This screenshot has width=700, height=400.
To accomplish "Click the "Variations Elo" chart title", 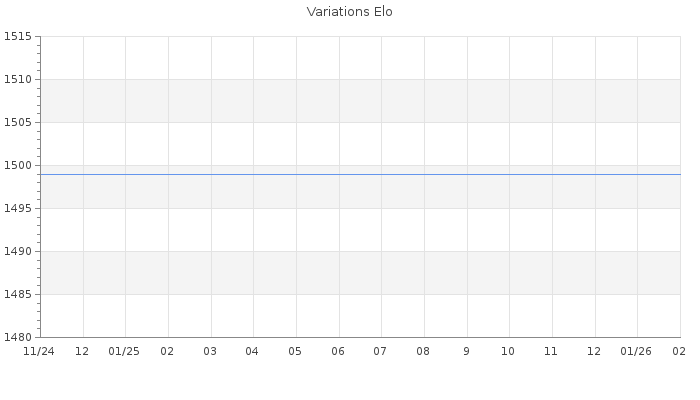I will pyautogui.click(x=349, y=12).
